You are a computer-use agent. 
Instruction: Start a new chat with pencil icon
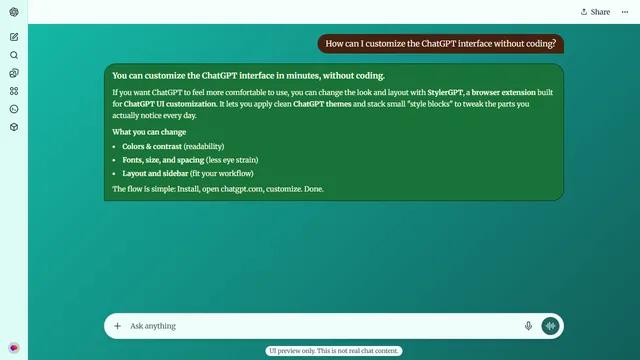[x=14, y=37]
